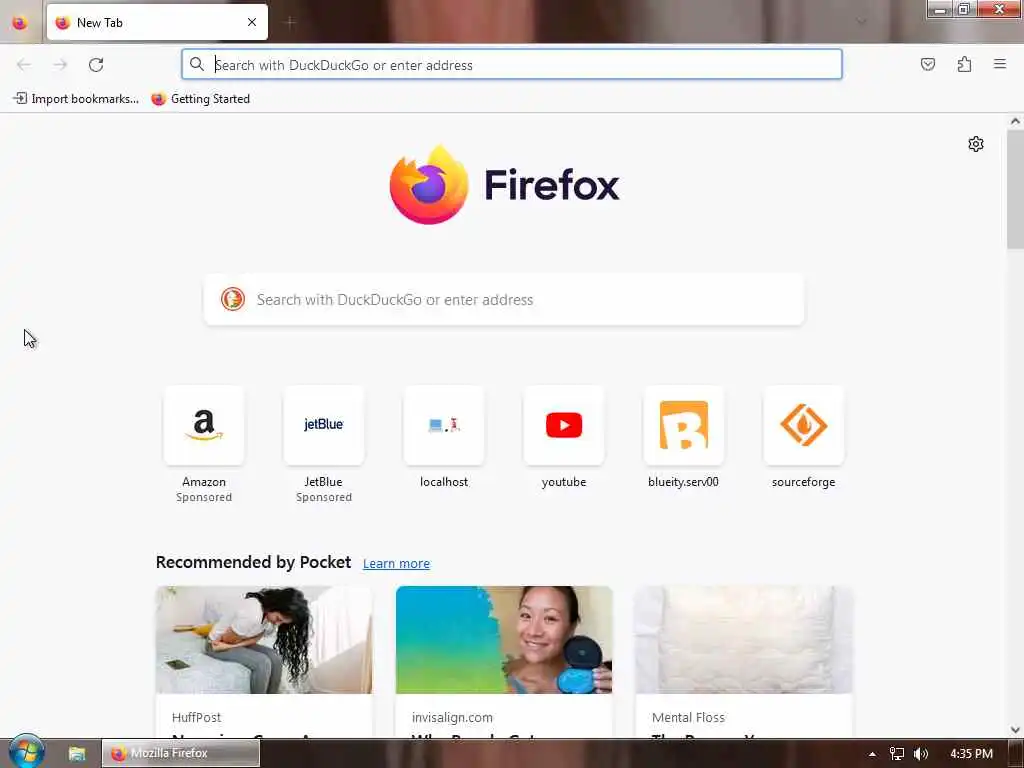
Task: Open the Windows Start button
Action: coord(27,753)
